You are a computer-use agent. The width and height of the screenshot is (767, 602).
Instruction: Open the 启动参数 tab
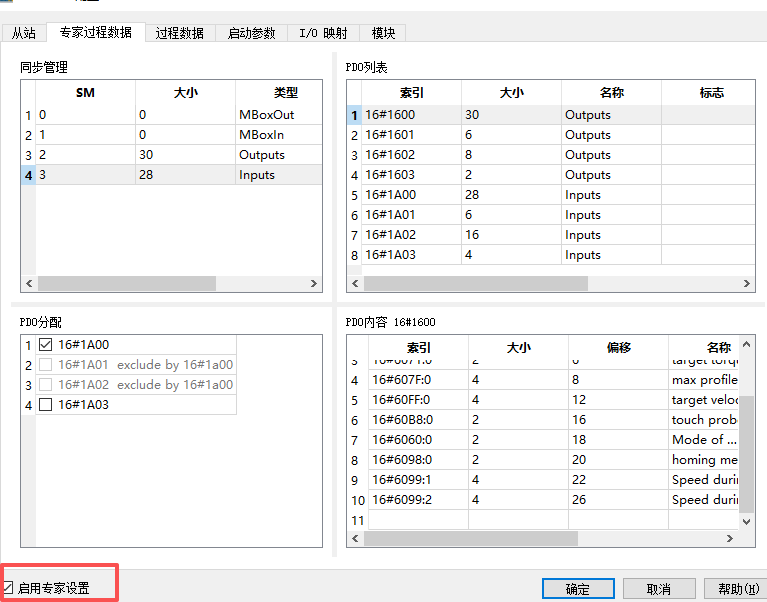251,33
